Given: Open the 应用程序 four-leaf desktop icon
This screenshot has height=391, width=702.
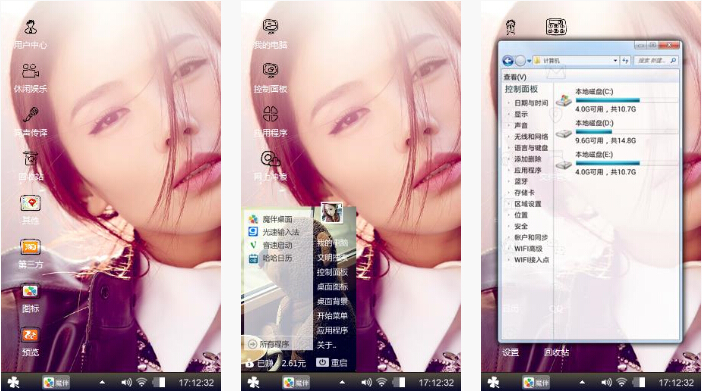Looking at the screenshot, I should (x=270, y=114).
